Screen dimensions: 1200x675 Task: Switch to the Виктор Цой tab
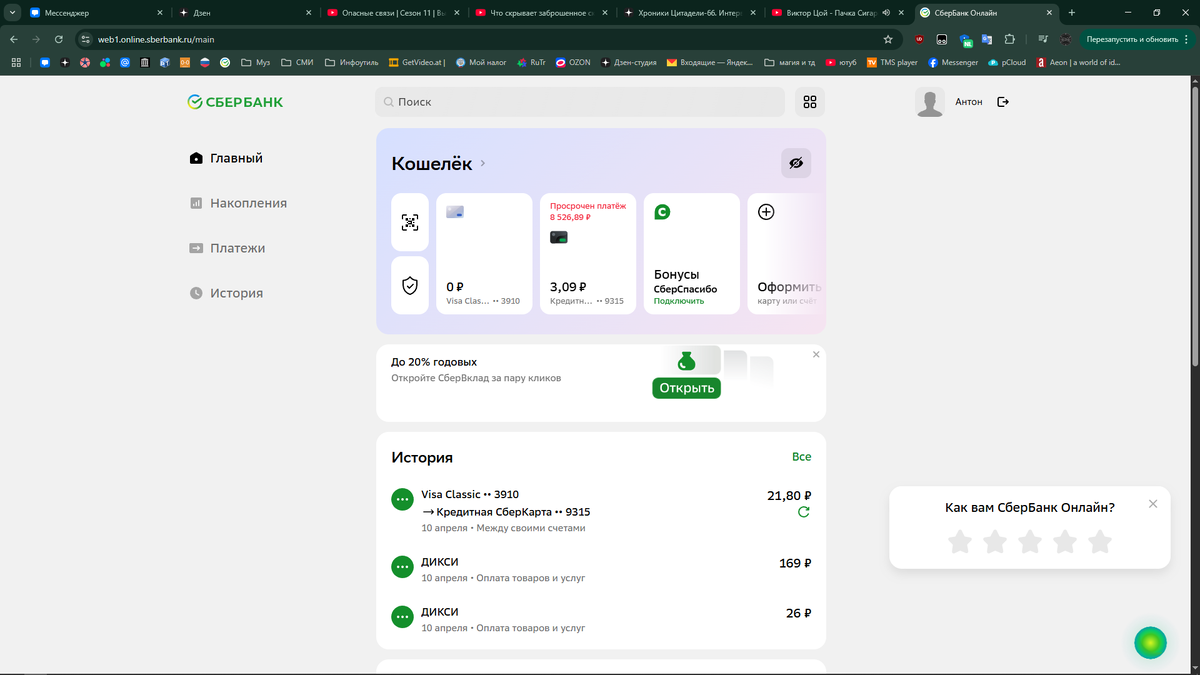pyautogui.click(x=837, y=13)
